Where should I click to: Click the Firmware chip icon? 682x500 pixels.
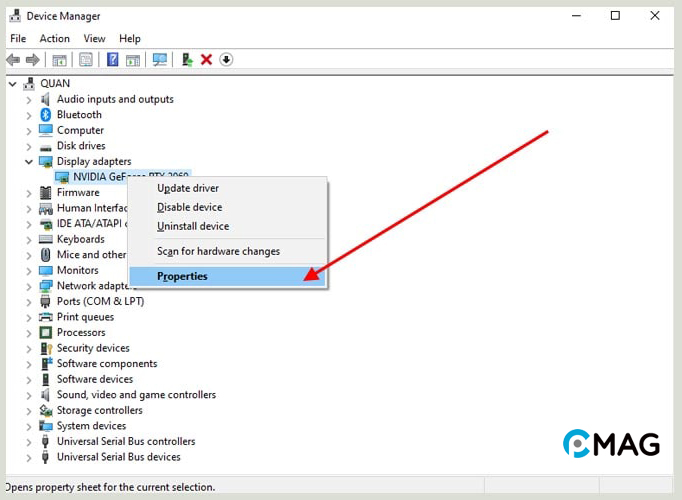coord(46,193)
